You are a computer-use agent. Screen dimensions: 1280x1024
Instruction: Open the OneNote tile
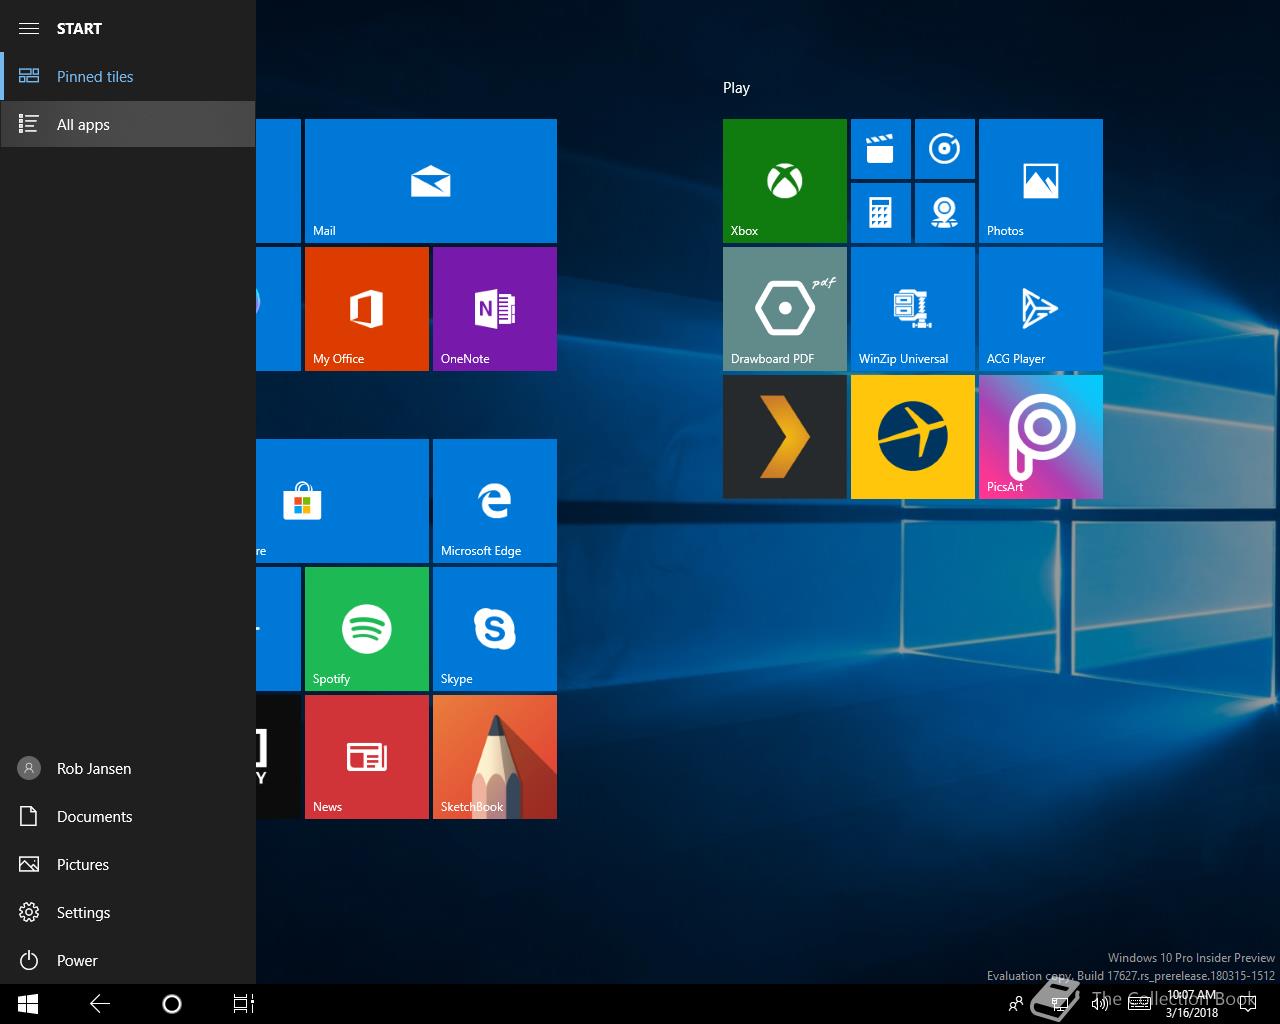point(494,309)
